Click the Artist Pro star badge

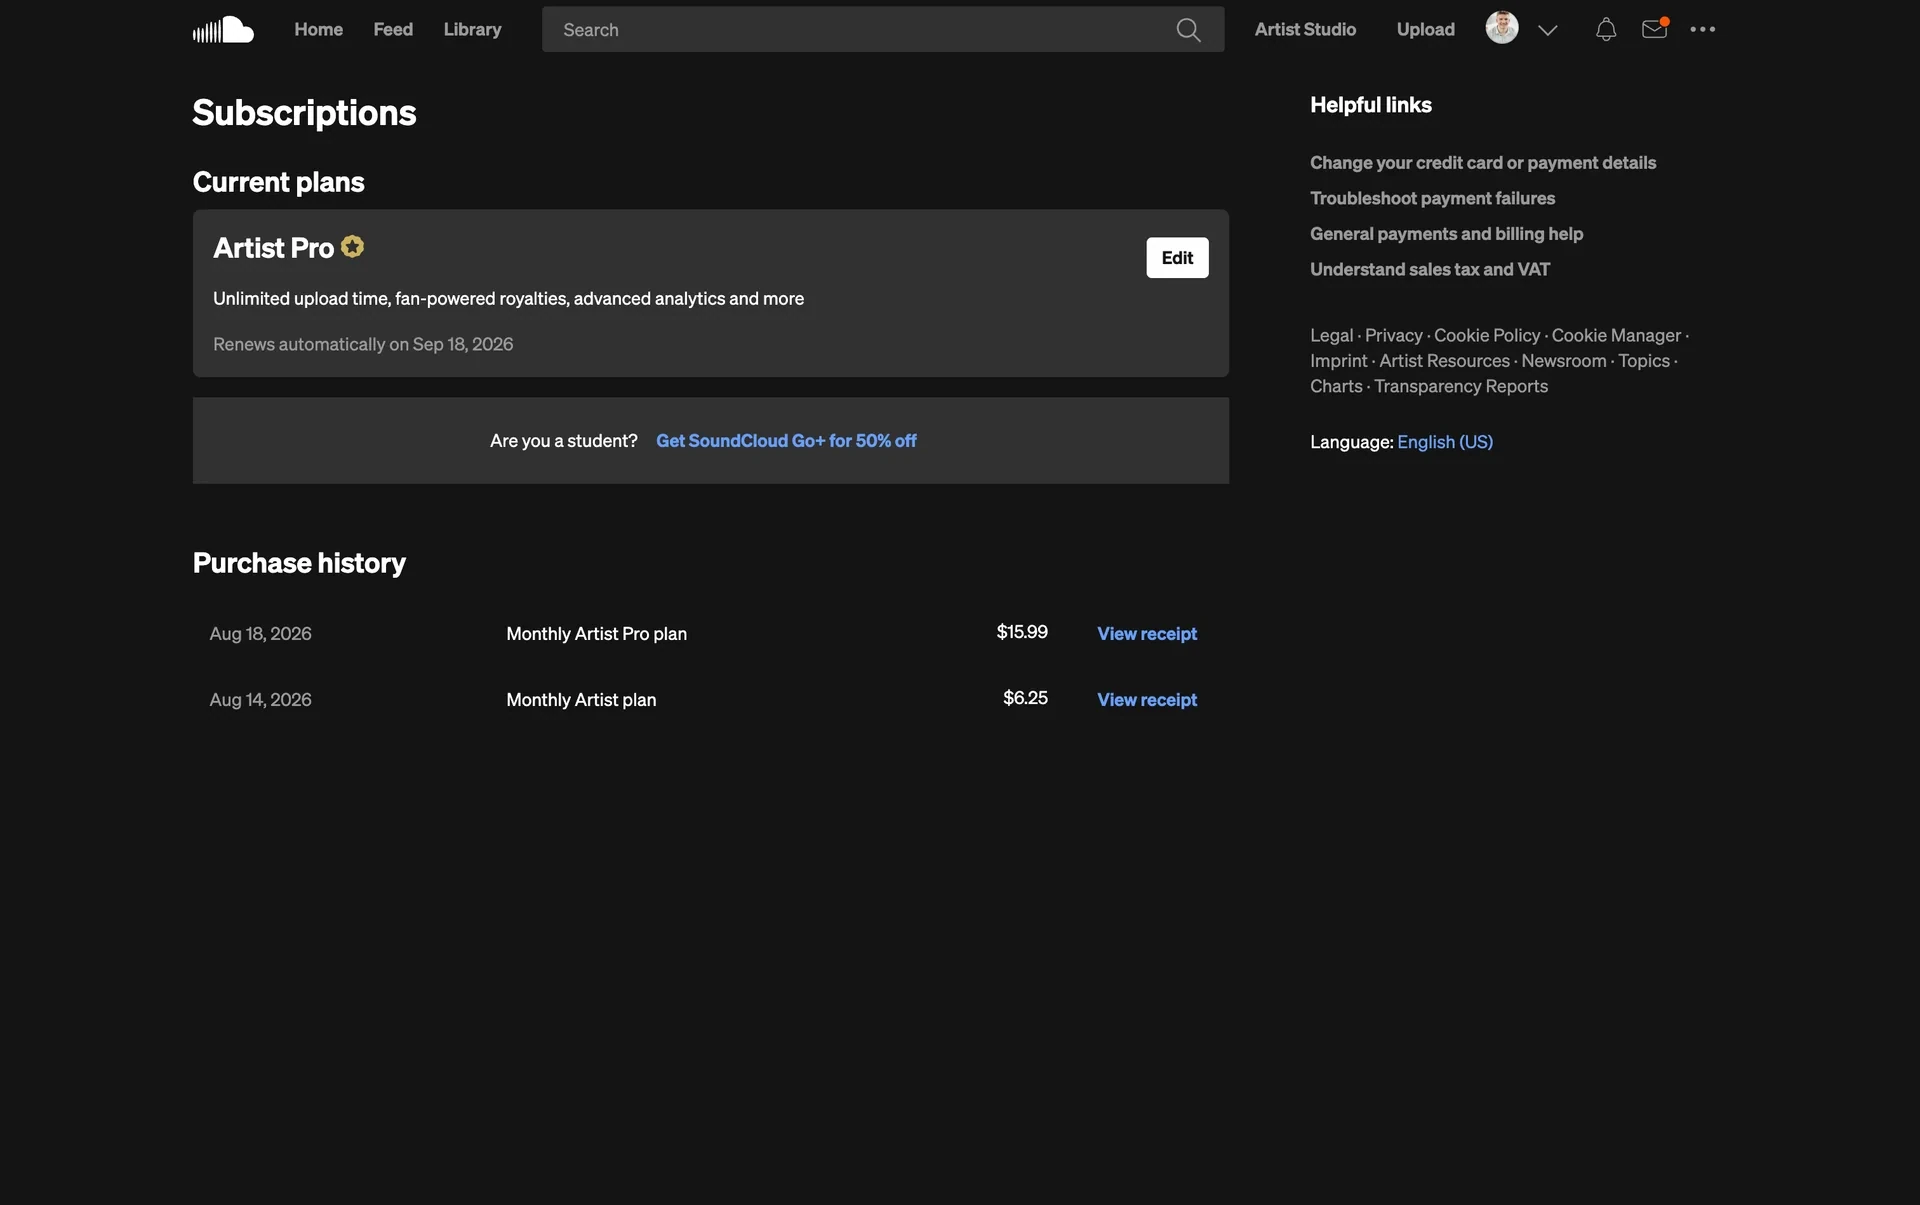(352, 246)
